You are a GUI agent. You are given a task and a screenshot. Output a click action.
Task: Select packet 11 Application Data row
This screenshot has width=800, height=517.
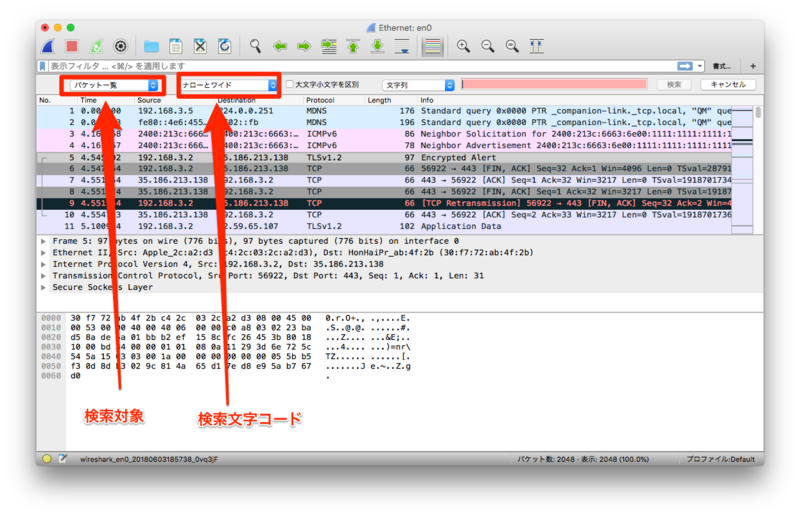click(384, 226)
